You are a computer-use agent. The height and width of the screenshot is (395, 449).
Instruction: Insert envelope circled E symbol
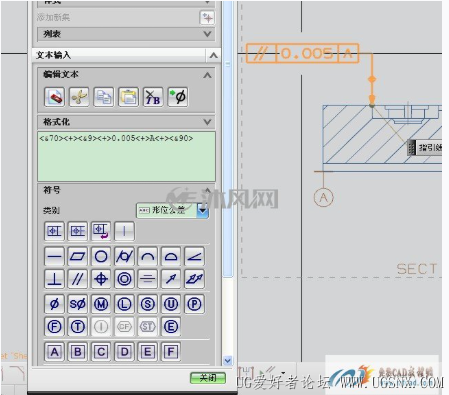click(x=171, y=327)
